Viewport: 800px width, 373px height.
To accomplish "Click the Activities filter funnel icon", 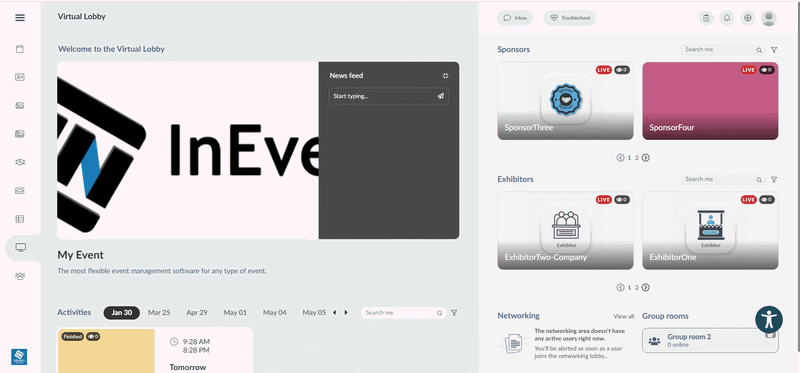I will (454, 313).
